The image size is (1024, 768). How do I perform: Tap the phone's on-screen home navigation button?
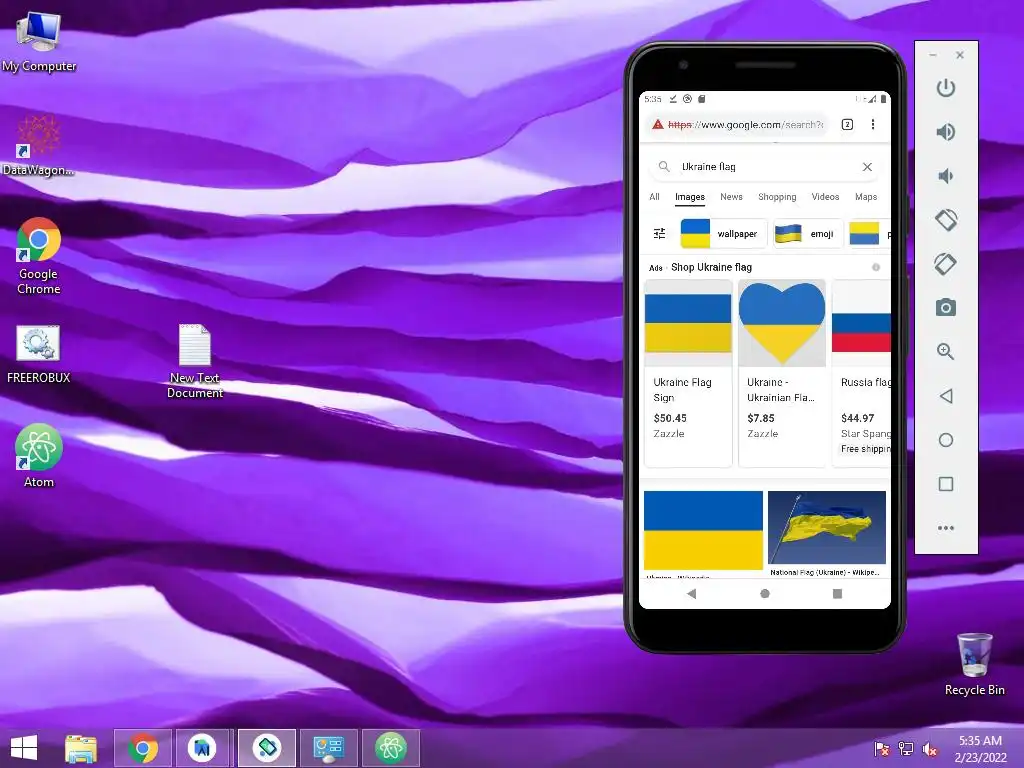(x=765, y=594)
